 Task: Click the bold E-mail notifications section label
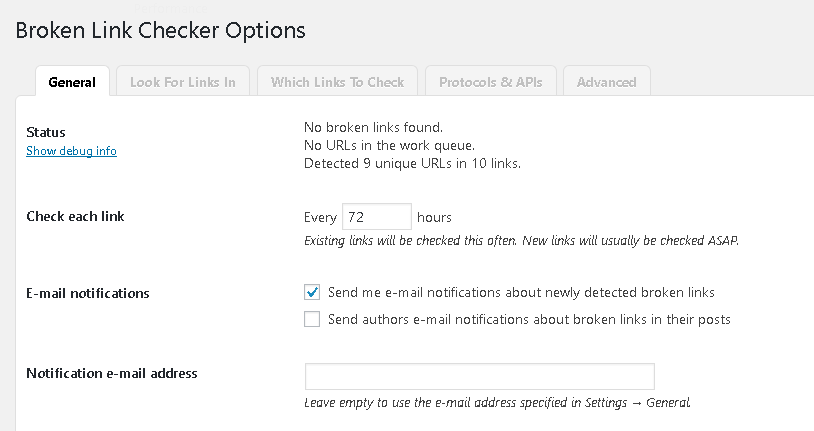[x=88, y=293]
